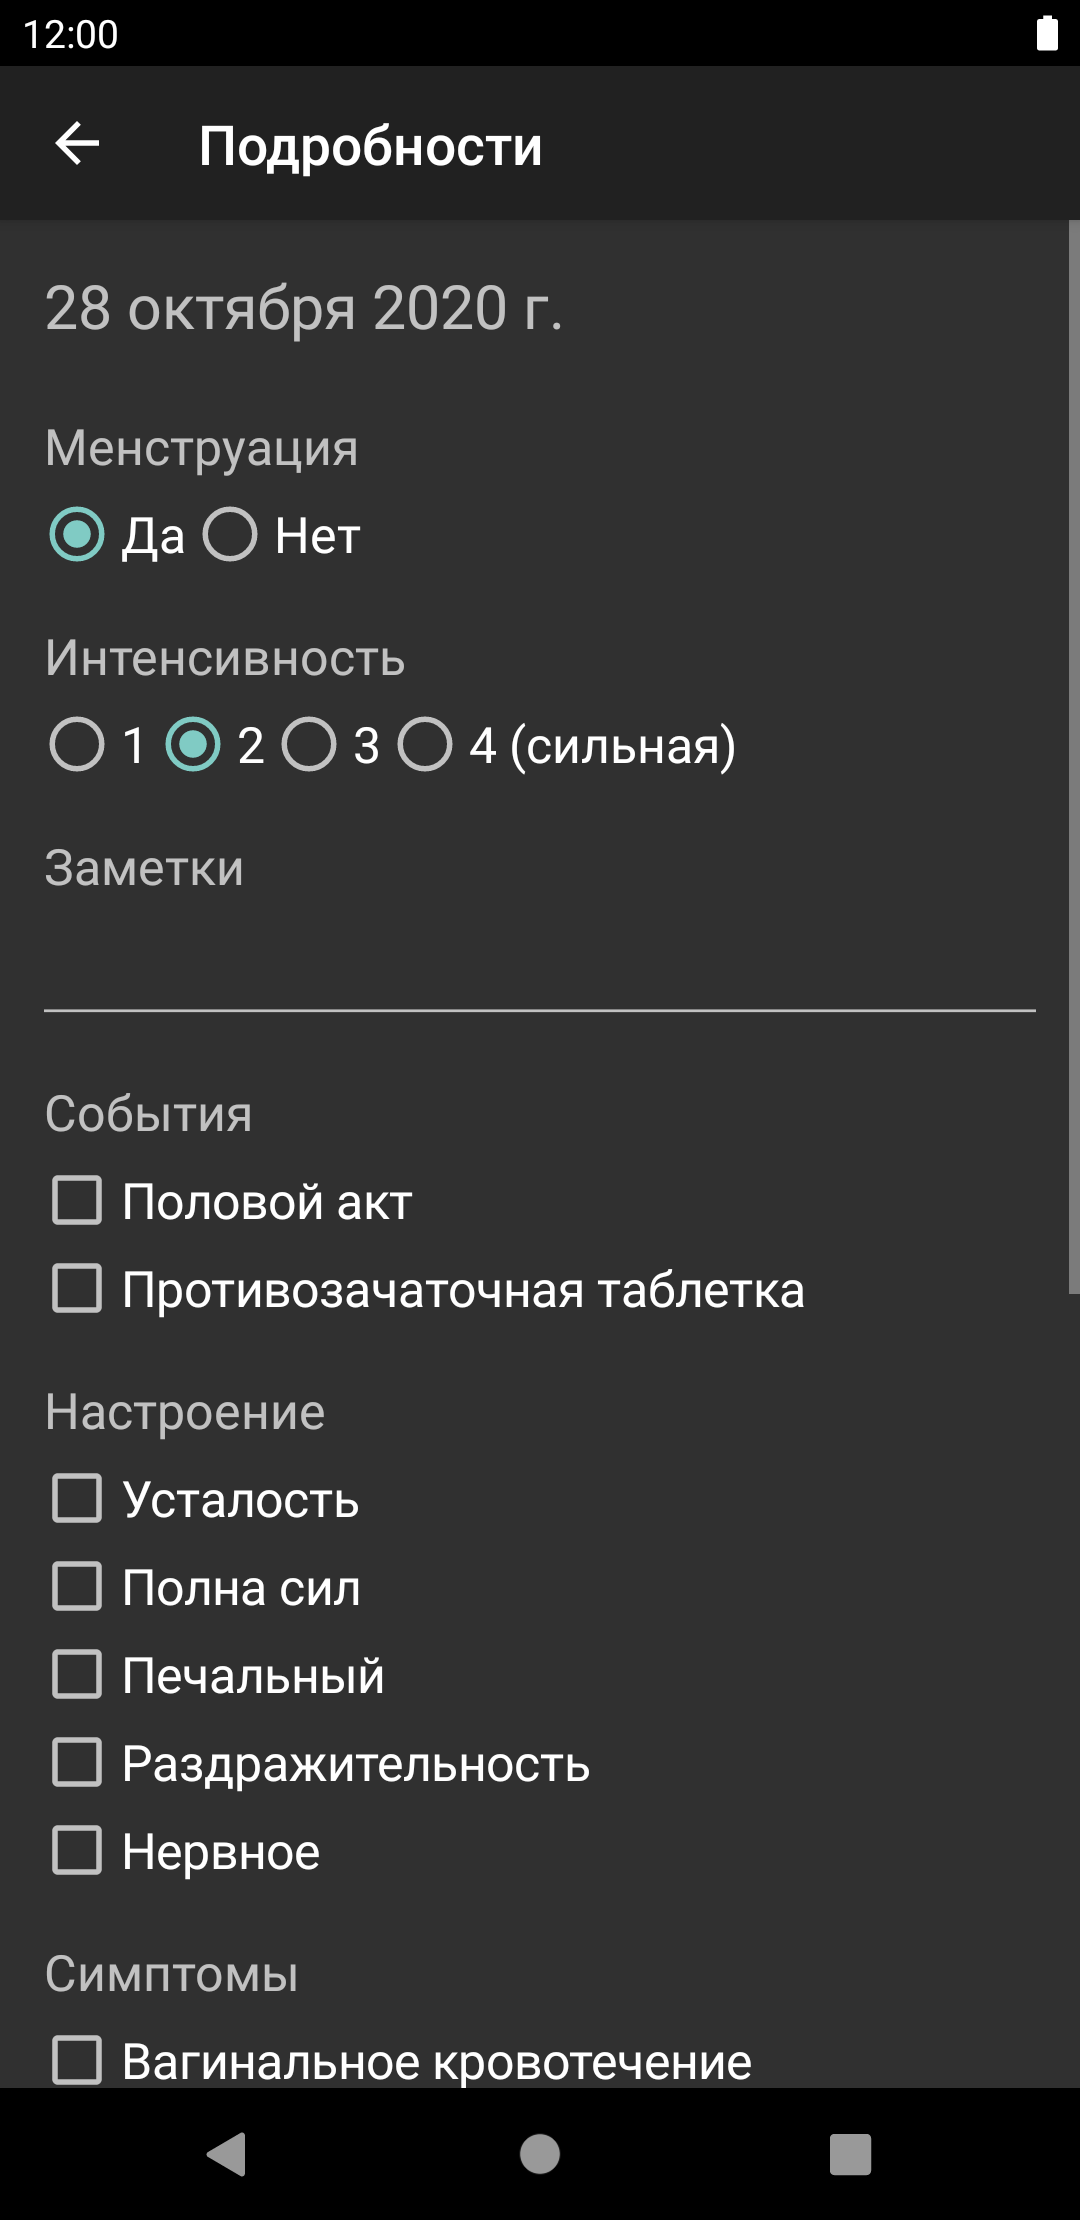Viewport: 1080px width, 2220px height.
Task: Check 'Вагинальное кровотечение' symptom
Action: pos(77,2061)
